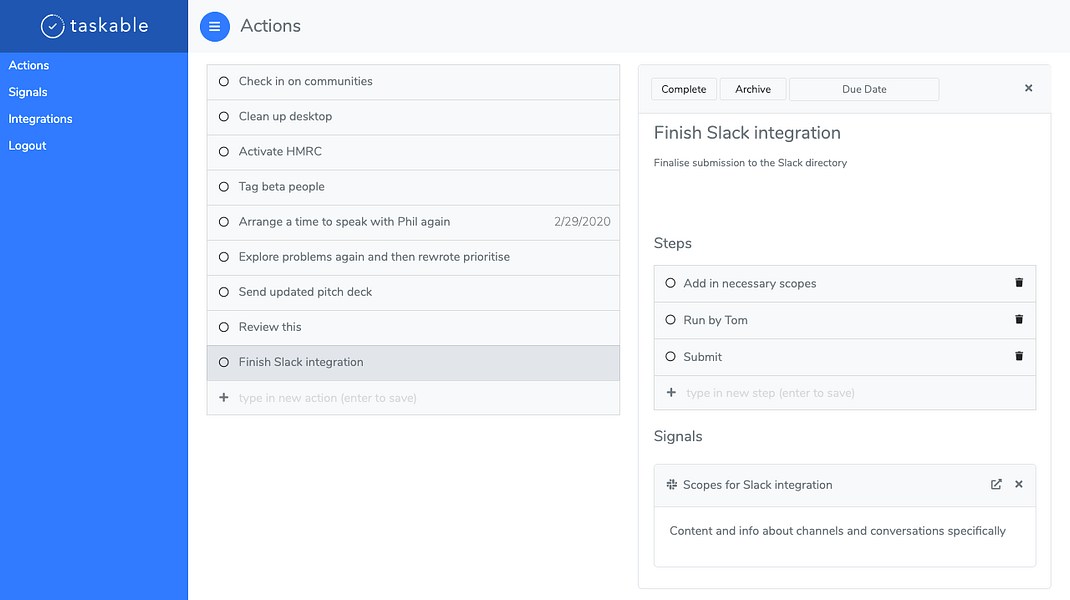
Task: Delete the 'Add in necessary scopes' step
Action: [x=1019, y=283]
